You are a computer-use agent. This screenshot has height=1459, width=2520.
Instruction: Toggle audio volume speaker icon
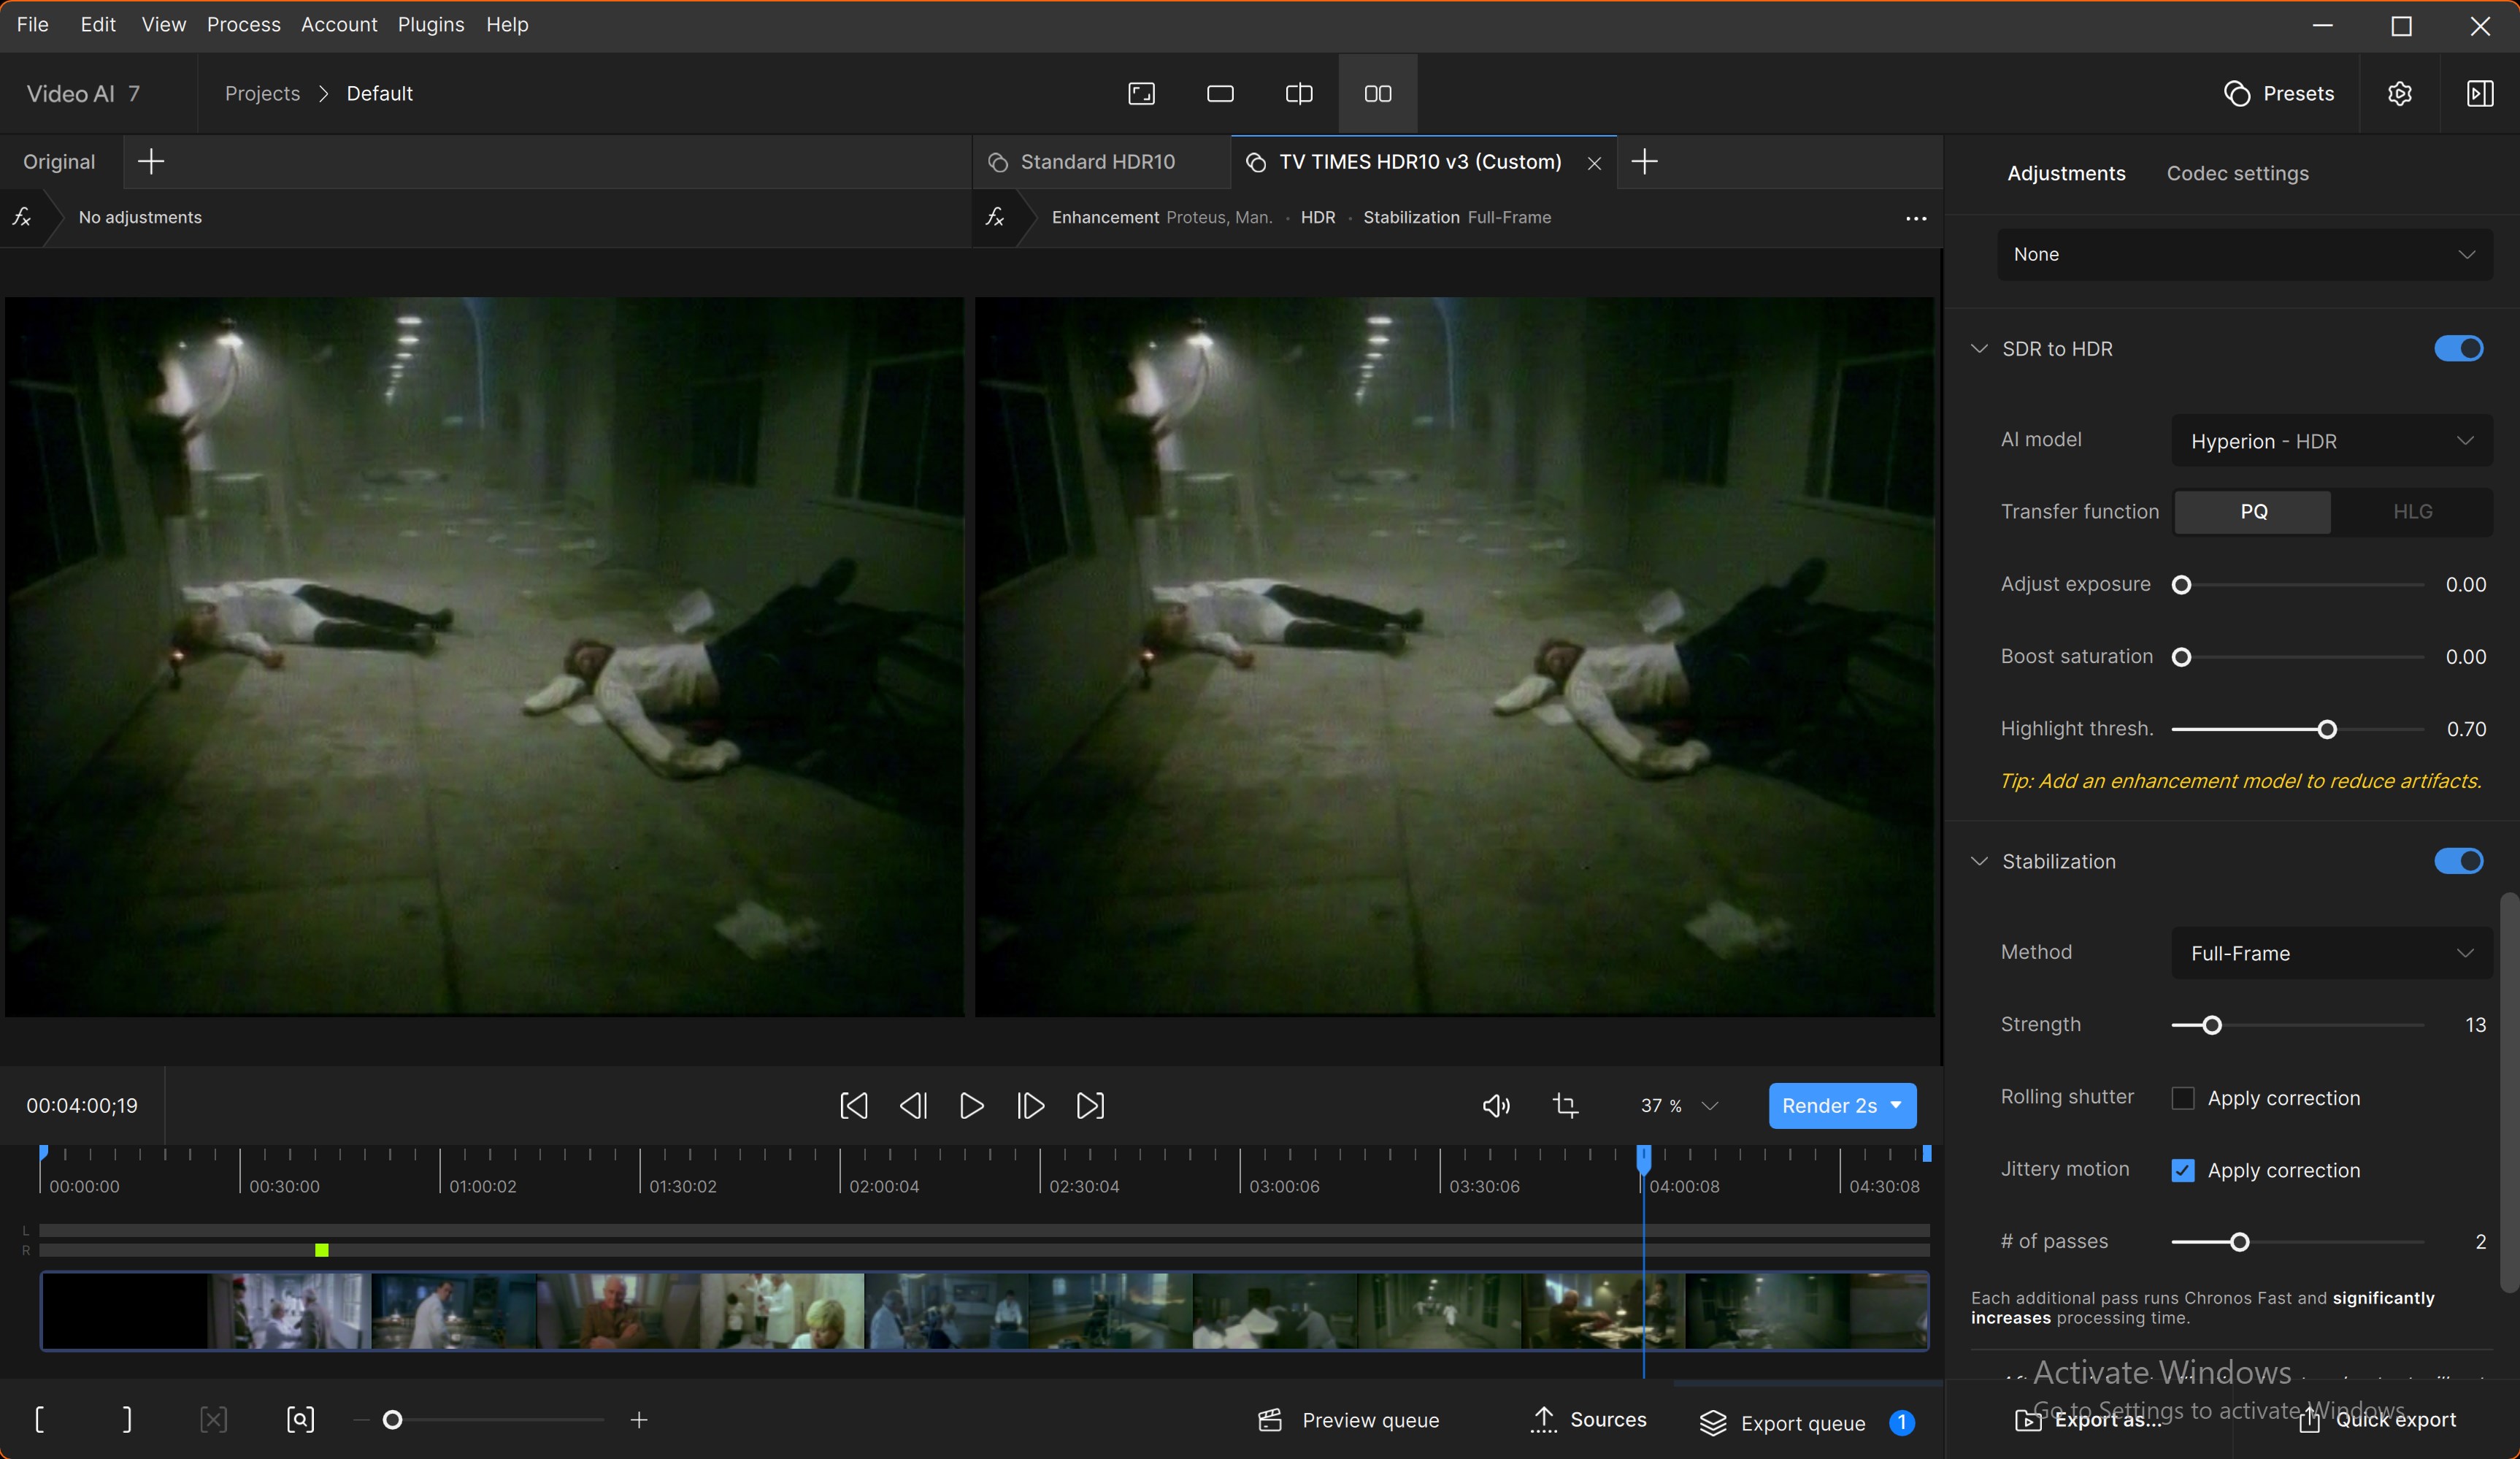point(1496,1105)
